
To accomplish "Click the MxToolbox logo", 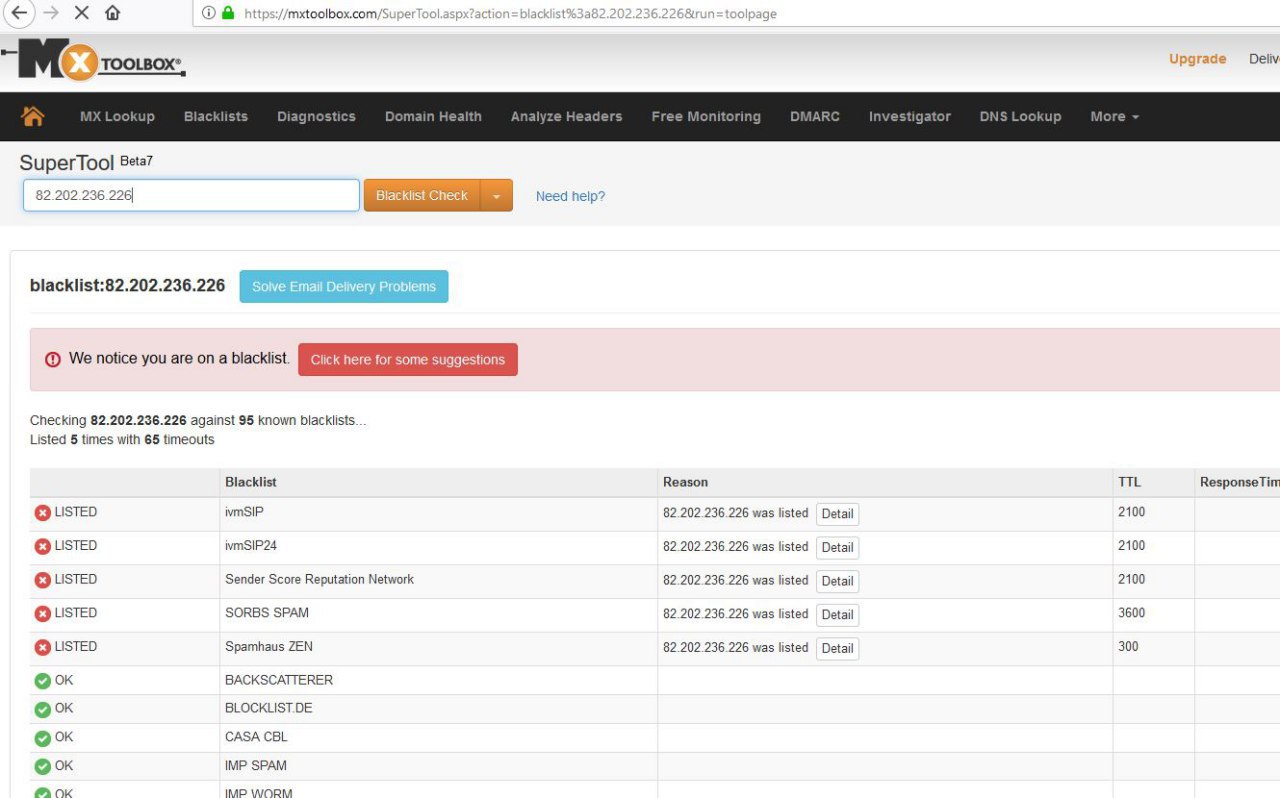I will (95, 61).
